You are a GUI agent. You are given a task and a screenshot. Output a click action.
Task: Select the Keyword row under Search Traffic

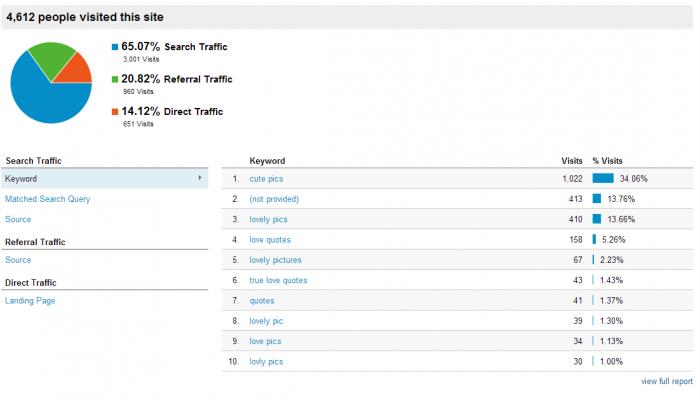pyautogui.click(x=104, y=179)
